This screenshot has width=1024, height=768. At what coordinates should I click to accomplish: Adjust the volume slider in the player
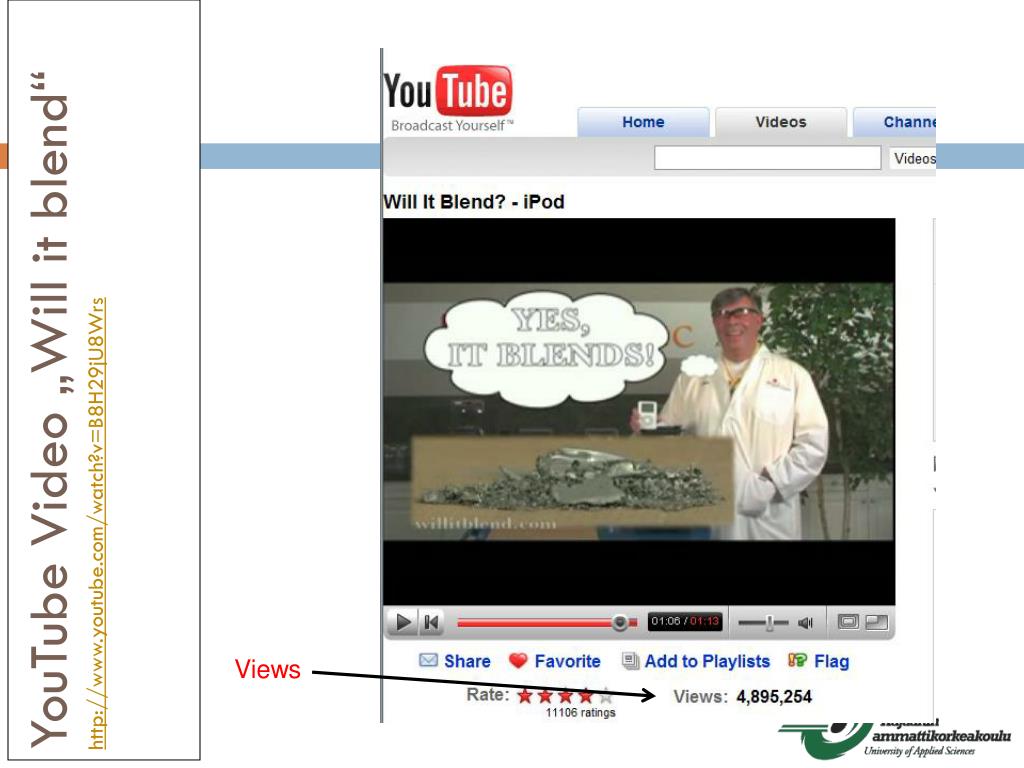763,623
